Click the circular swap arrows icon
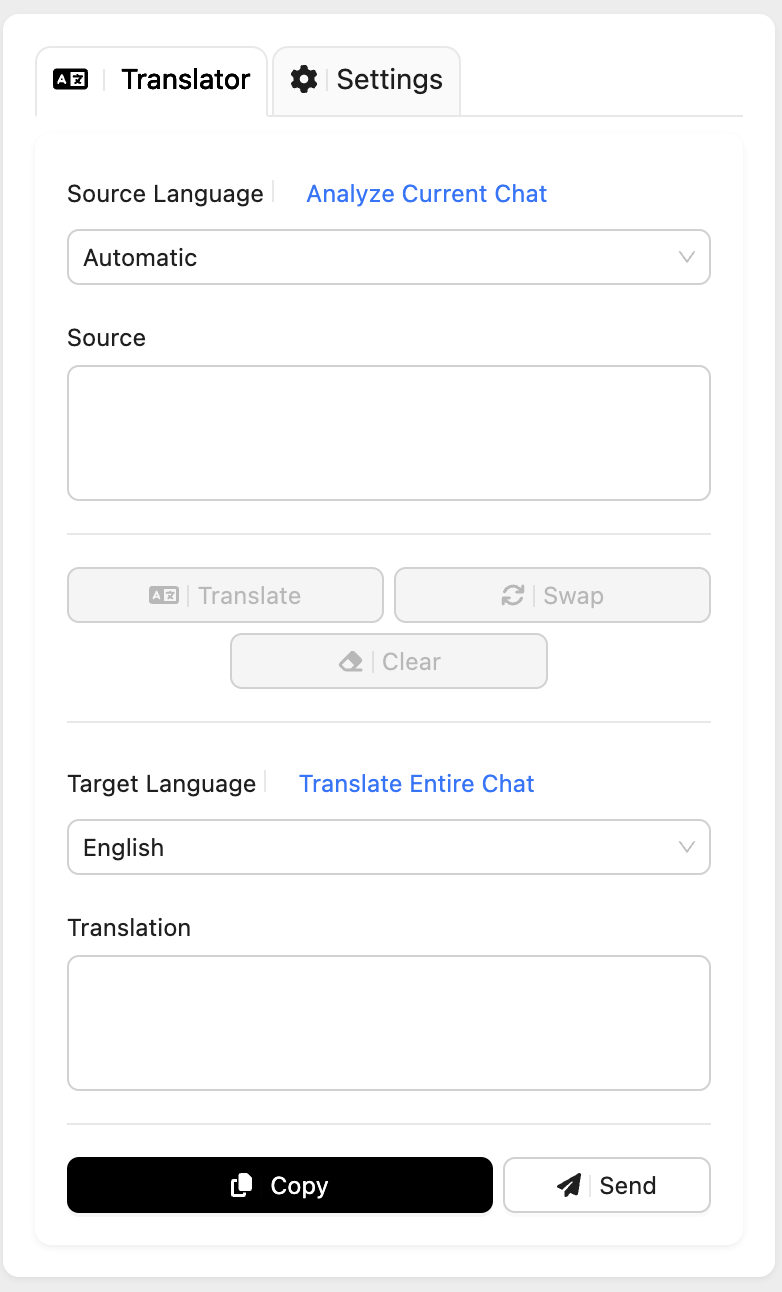This screenshot has height=1292, width=782. point(513,595)
